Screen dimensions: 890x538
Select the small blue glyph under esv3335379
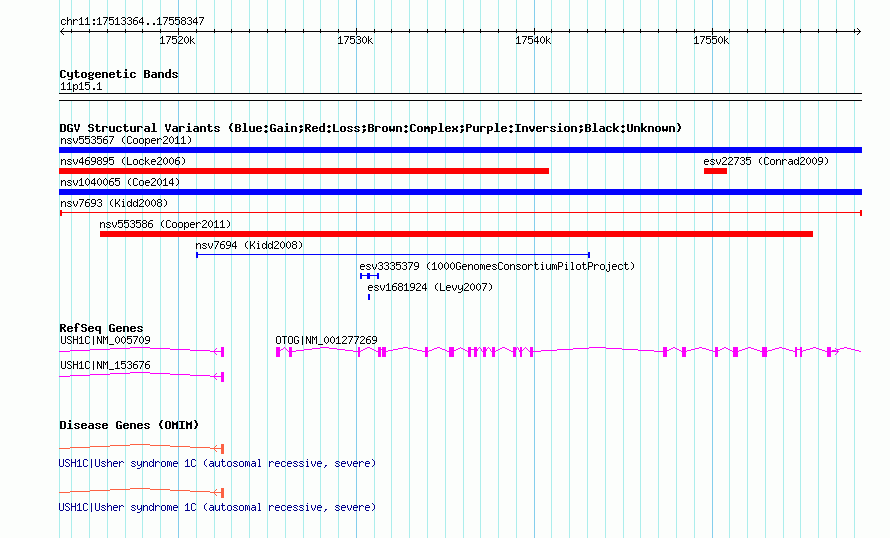[x=370, y=276]
